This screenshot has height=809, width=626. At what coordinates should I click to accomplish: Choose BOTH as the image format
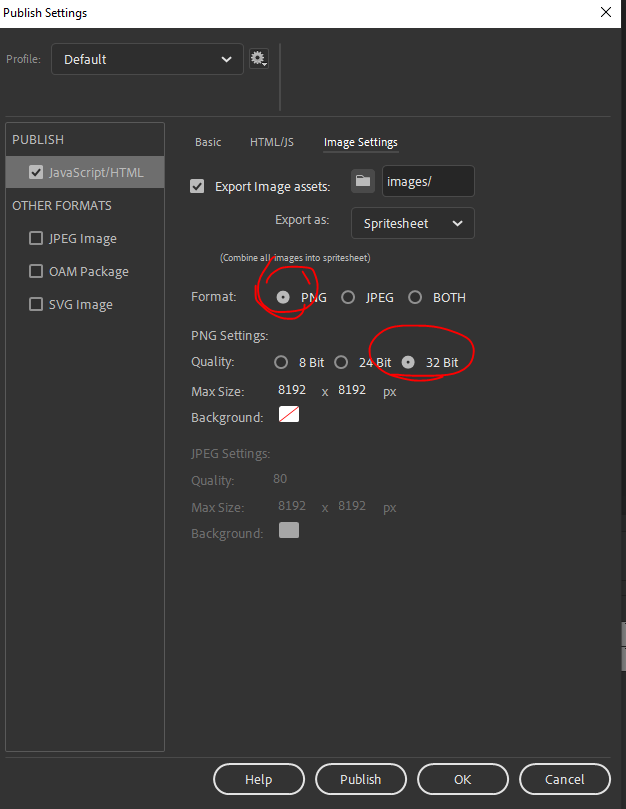[415, 297]
